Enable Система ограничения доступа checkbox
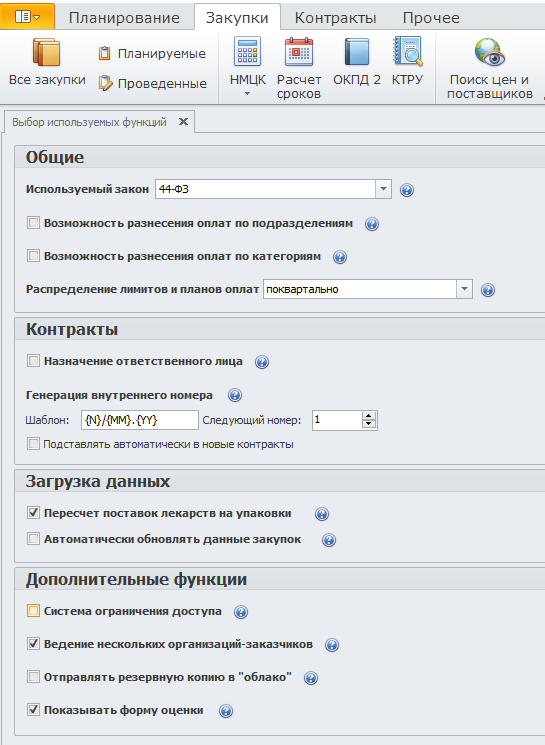The image size is (545, 745). click(x=33, y=611)
